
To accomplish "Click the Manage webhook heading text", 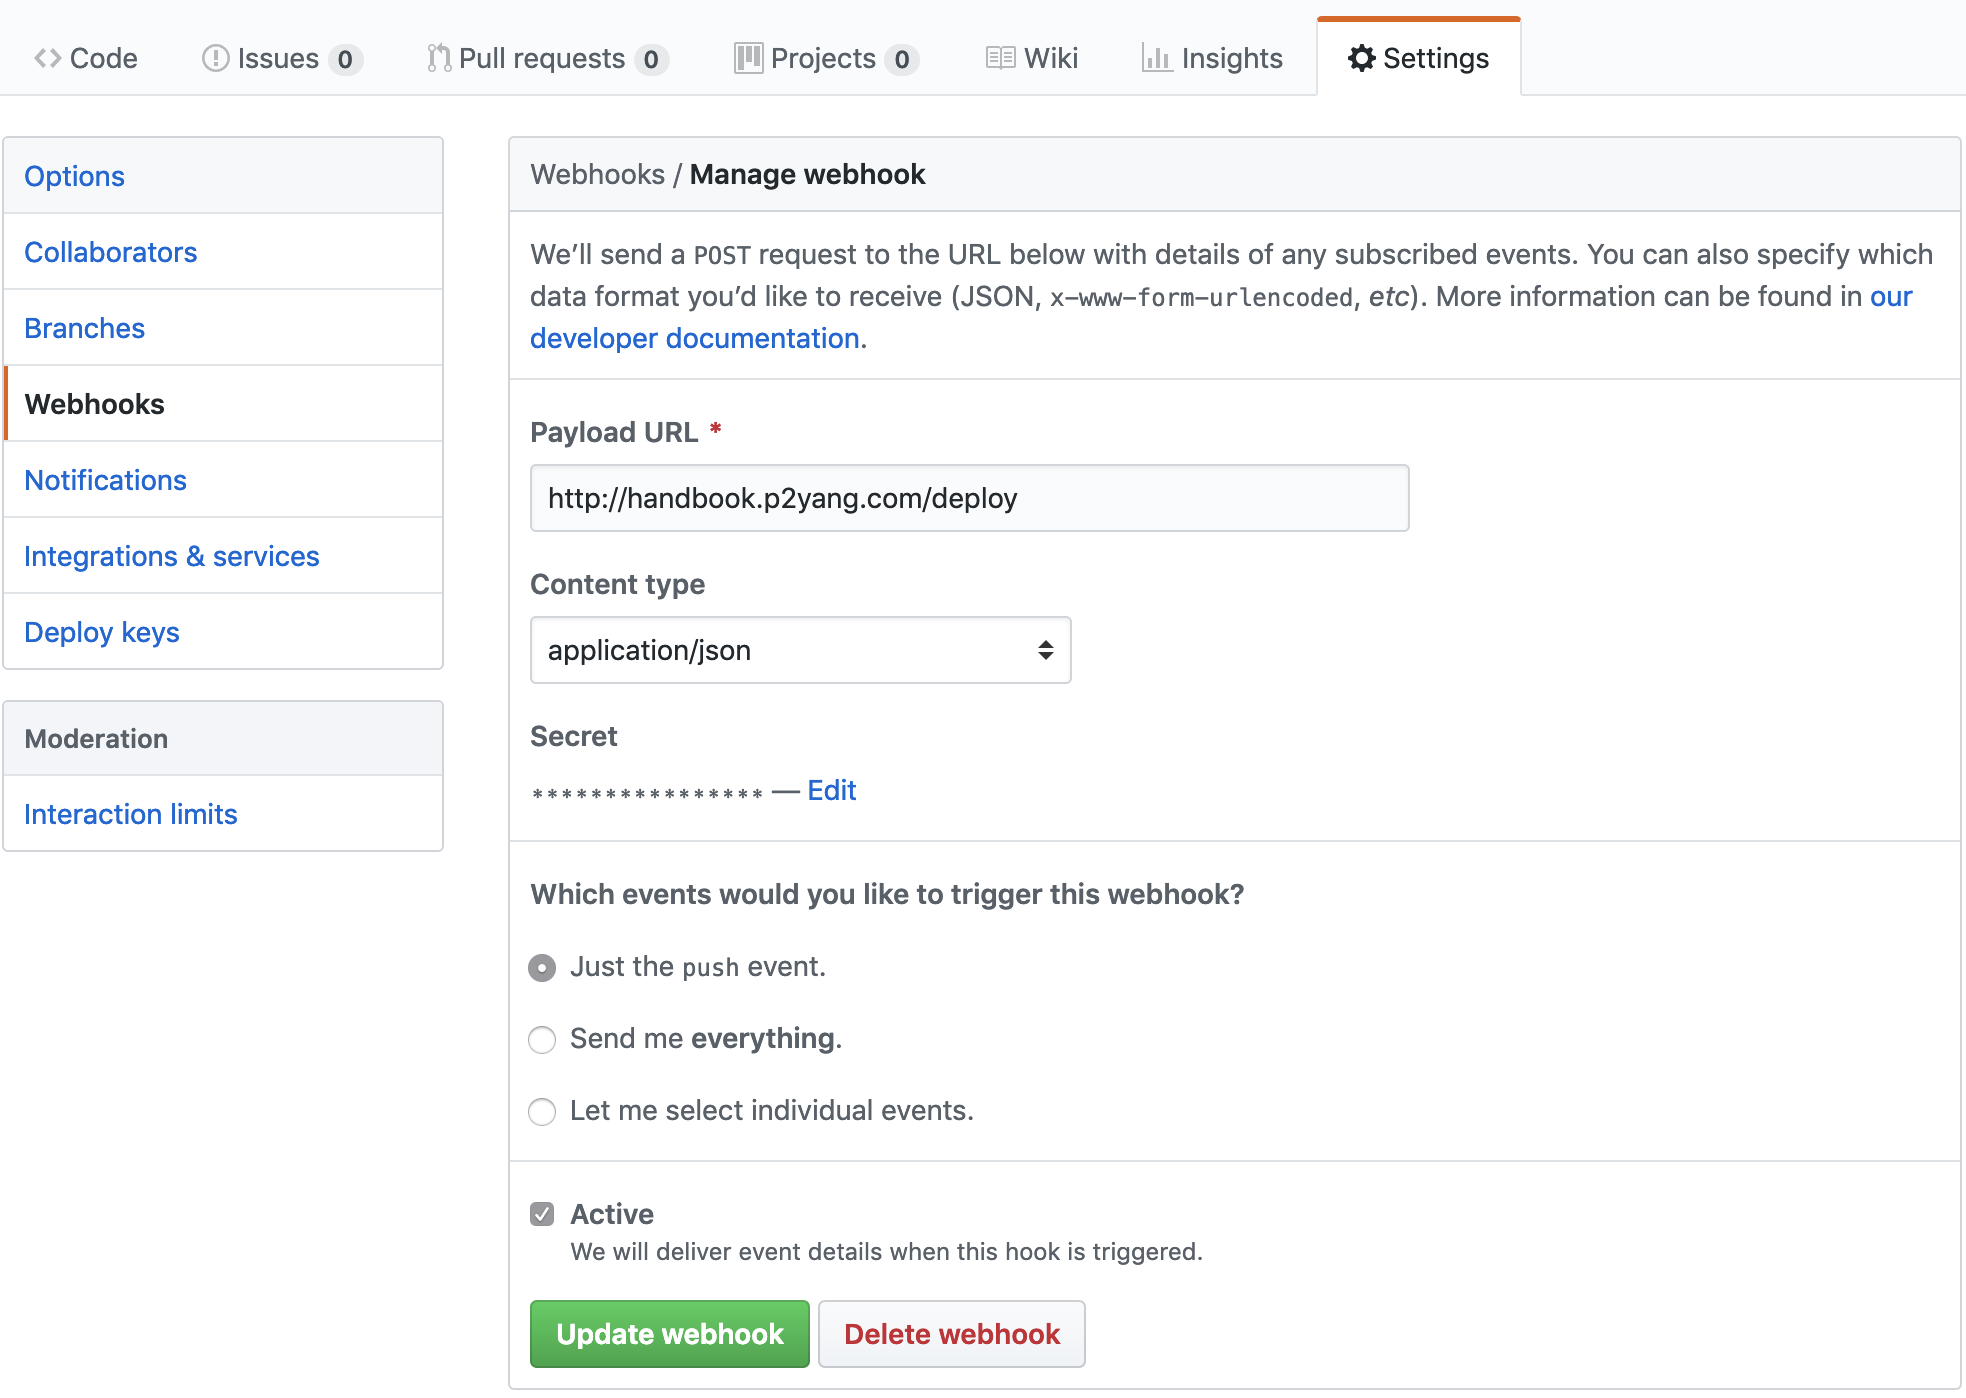I will (807, 174).
